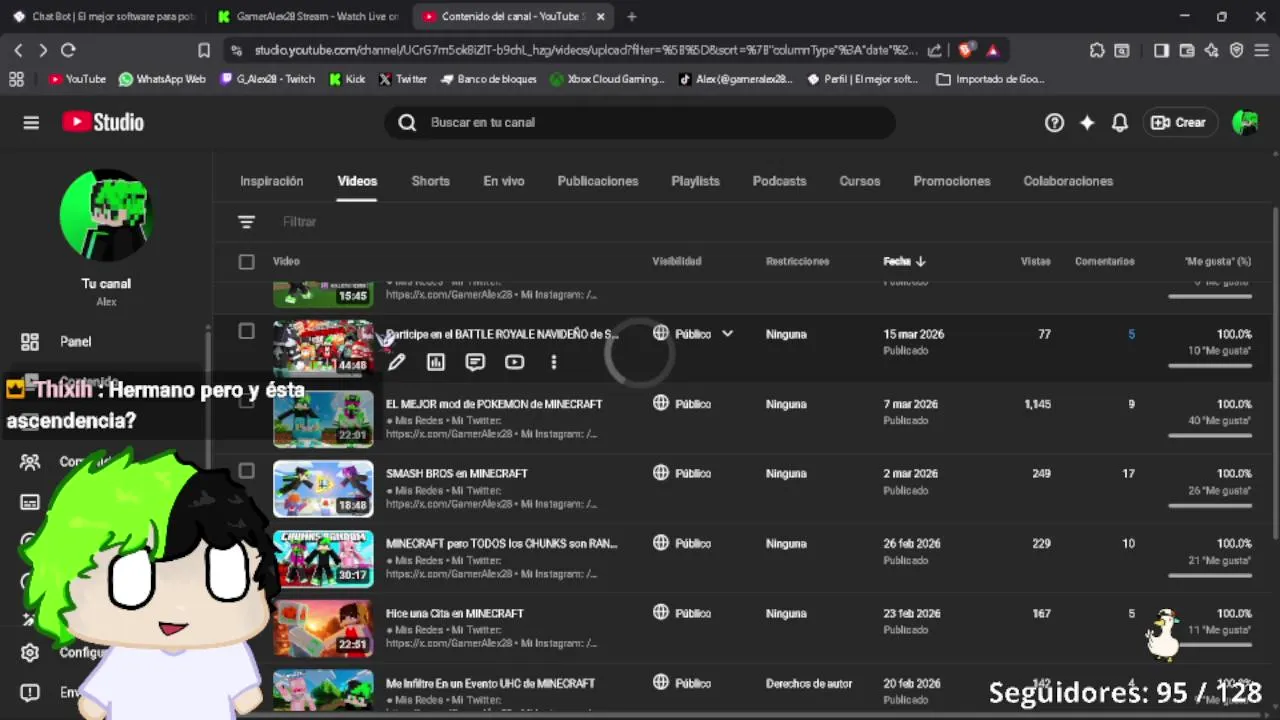Select the Videos tab
The image size is (1280, 720).
357,181
